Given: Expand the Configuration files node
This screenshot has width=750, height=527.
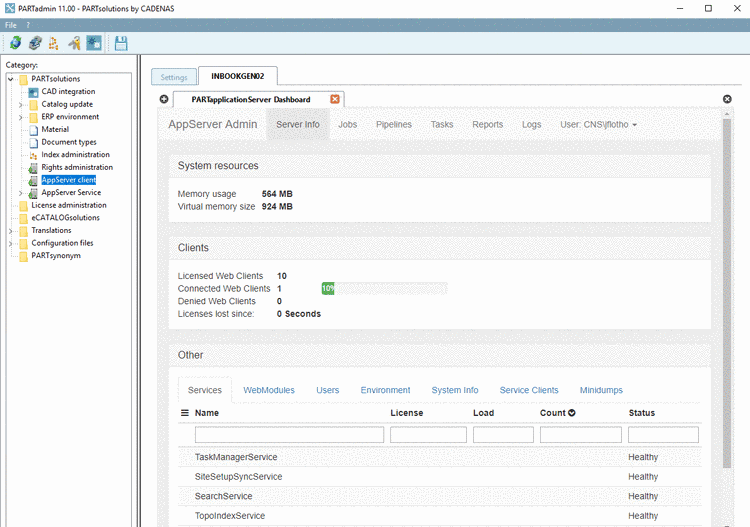Looking at the screenshot, I should point(11,243).
